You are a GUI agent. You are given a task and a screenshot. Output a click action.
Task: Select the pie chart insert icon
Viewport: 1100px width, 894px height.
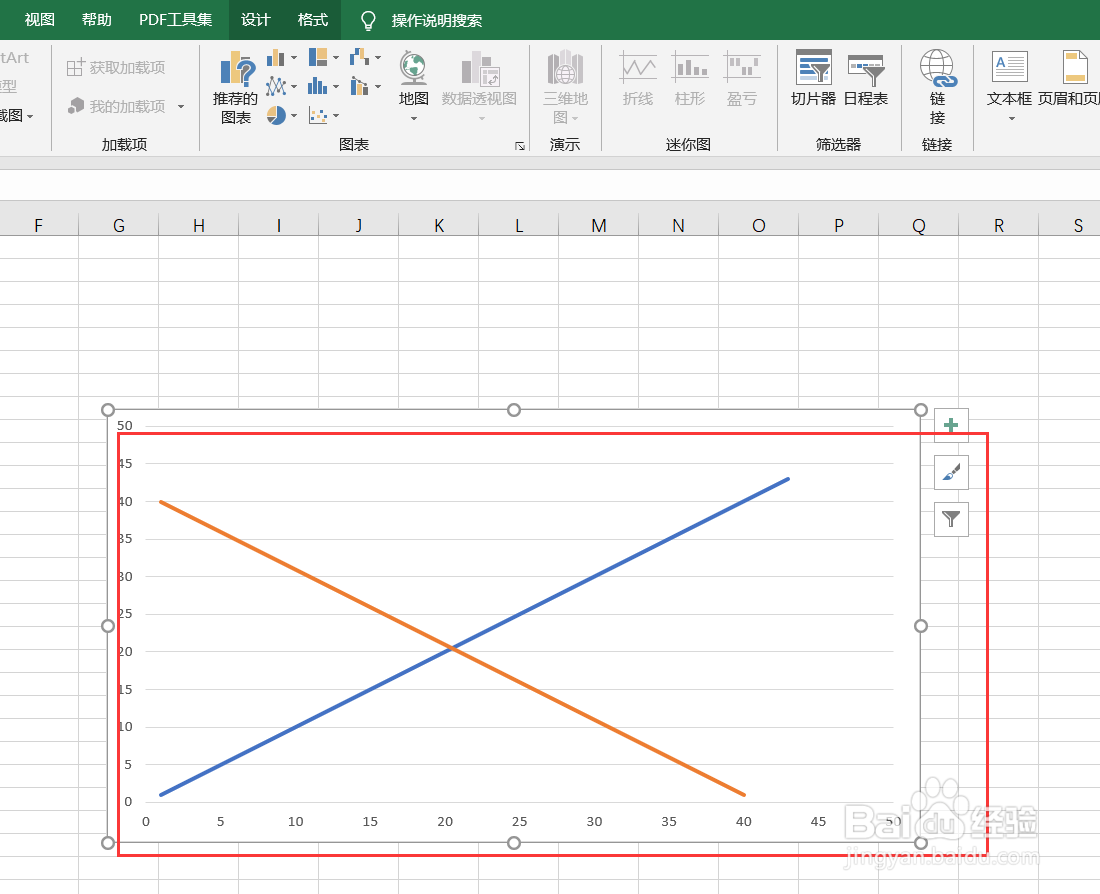click(277, 115)
